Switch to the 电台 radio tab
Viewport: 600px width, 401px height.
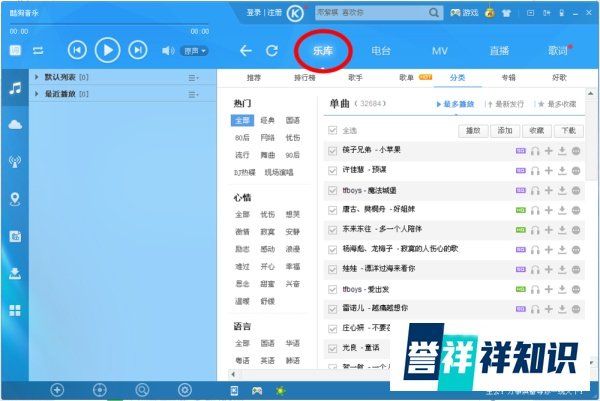(381, 51)
